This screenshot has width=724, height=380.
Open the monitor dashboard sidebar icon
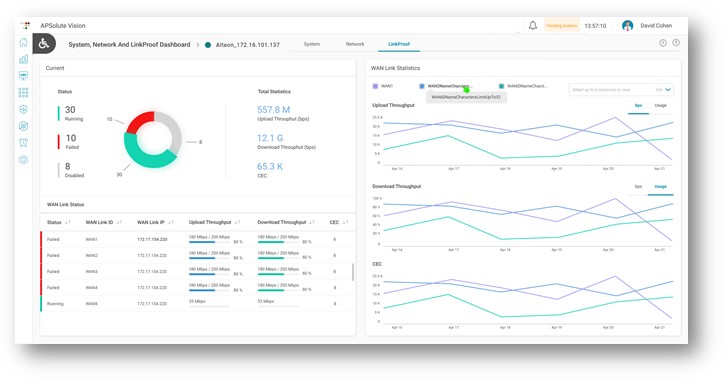click(23, 76)
